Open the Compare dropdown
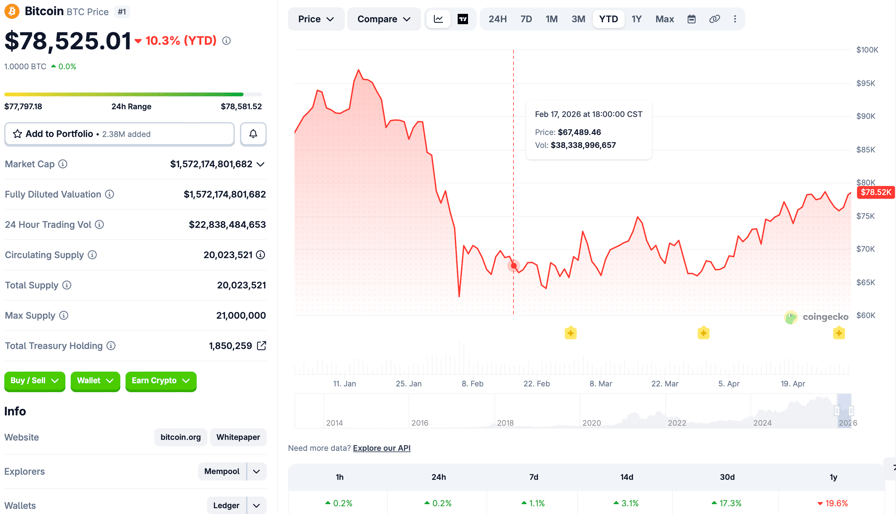The height and width of the screenshot is (514, 896). (x=384, y=19)
